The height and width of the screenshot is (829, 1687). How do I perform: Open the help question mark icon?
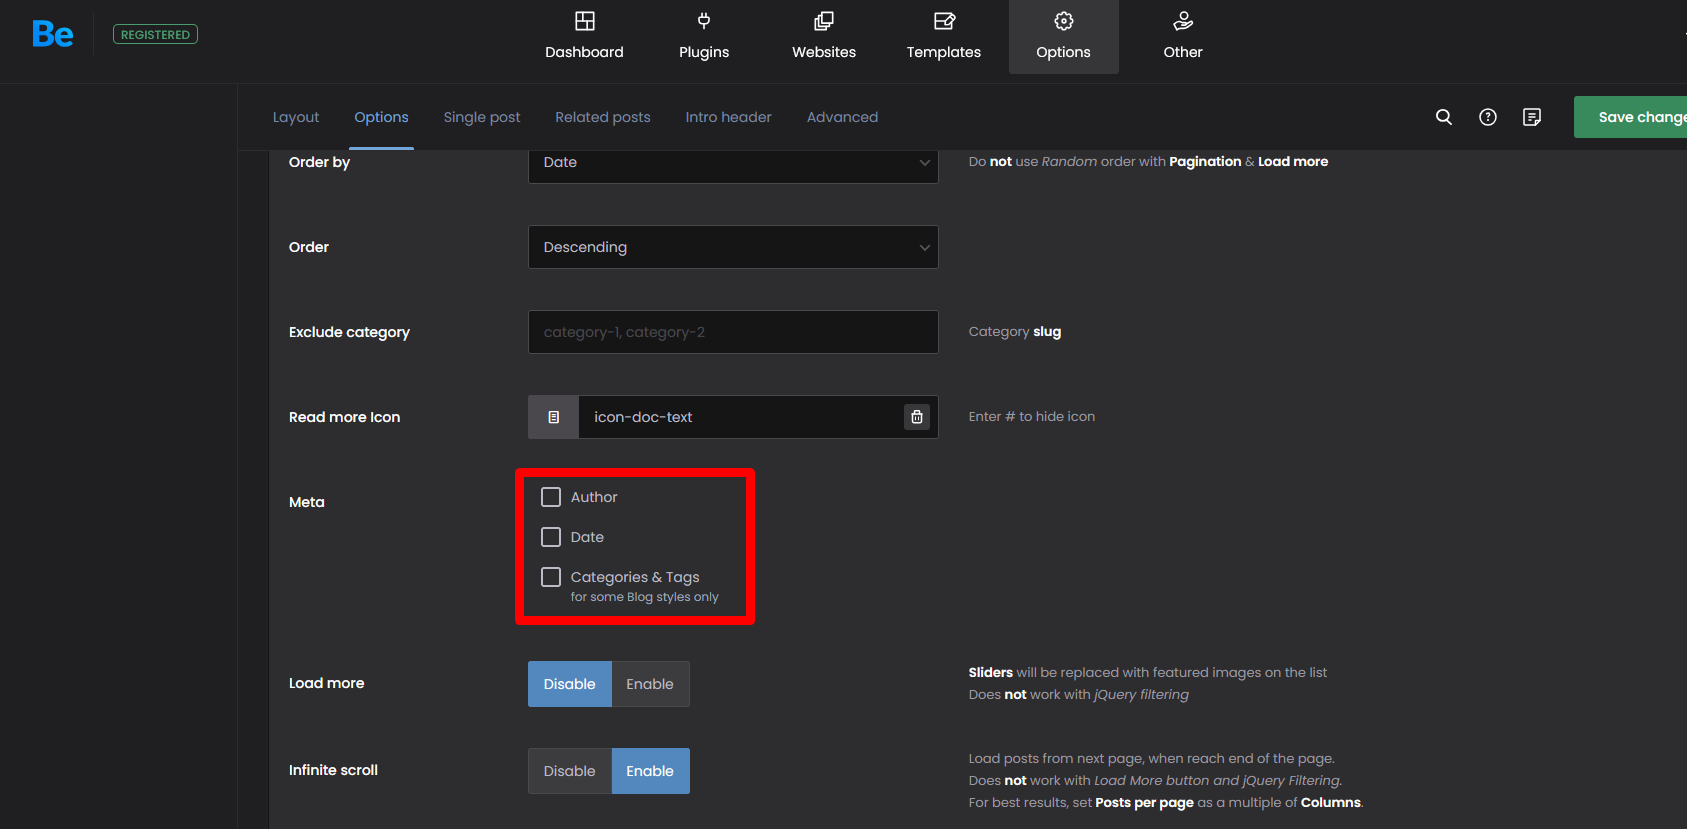click(1488, 117)
